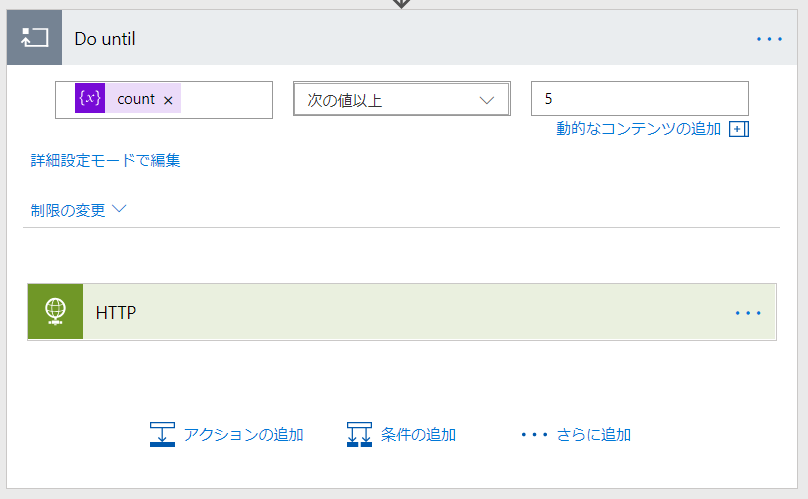
Task: Expand the 制限の変更 section
Action: pos(78,210)
